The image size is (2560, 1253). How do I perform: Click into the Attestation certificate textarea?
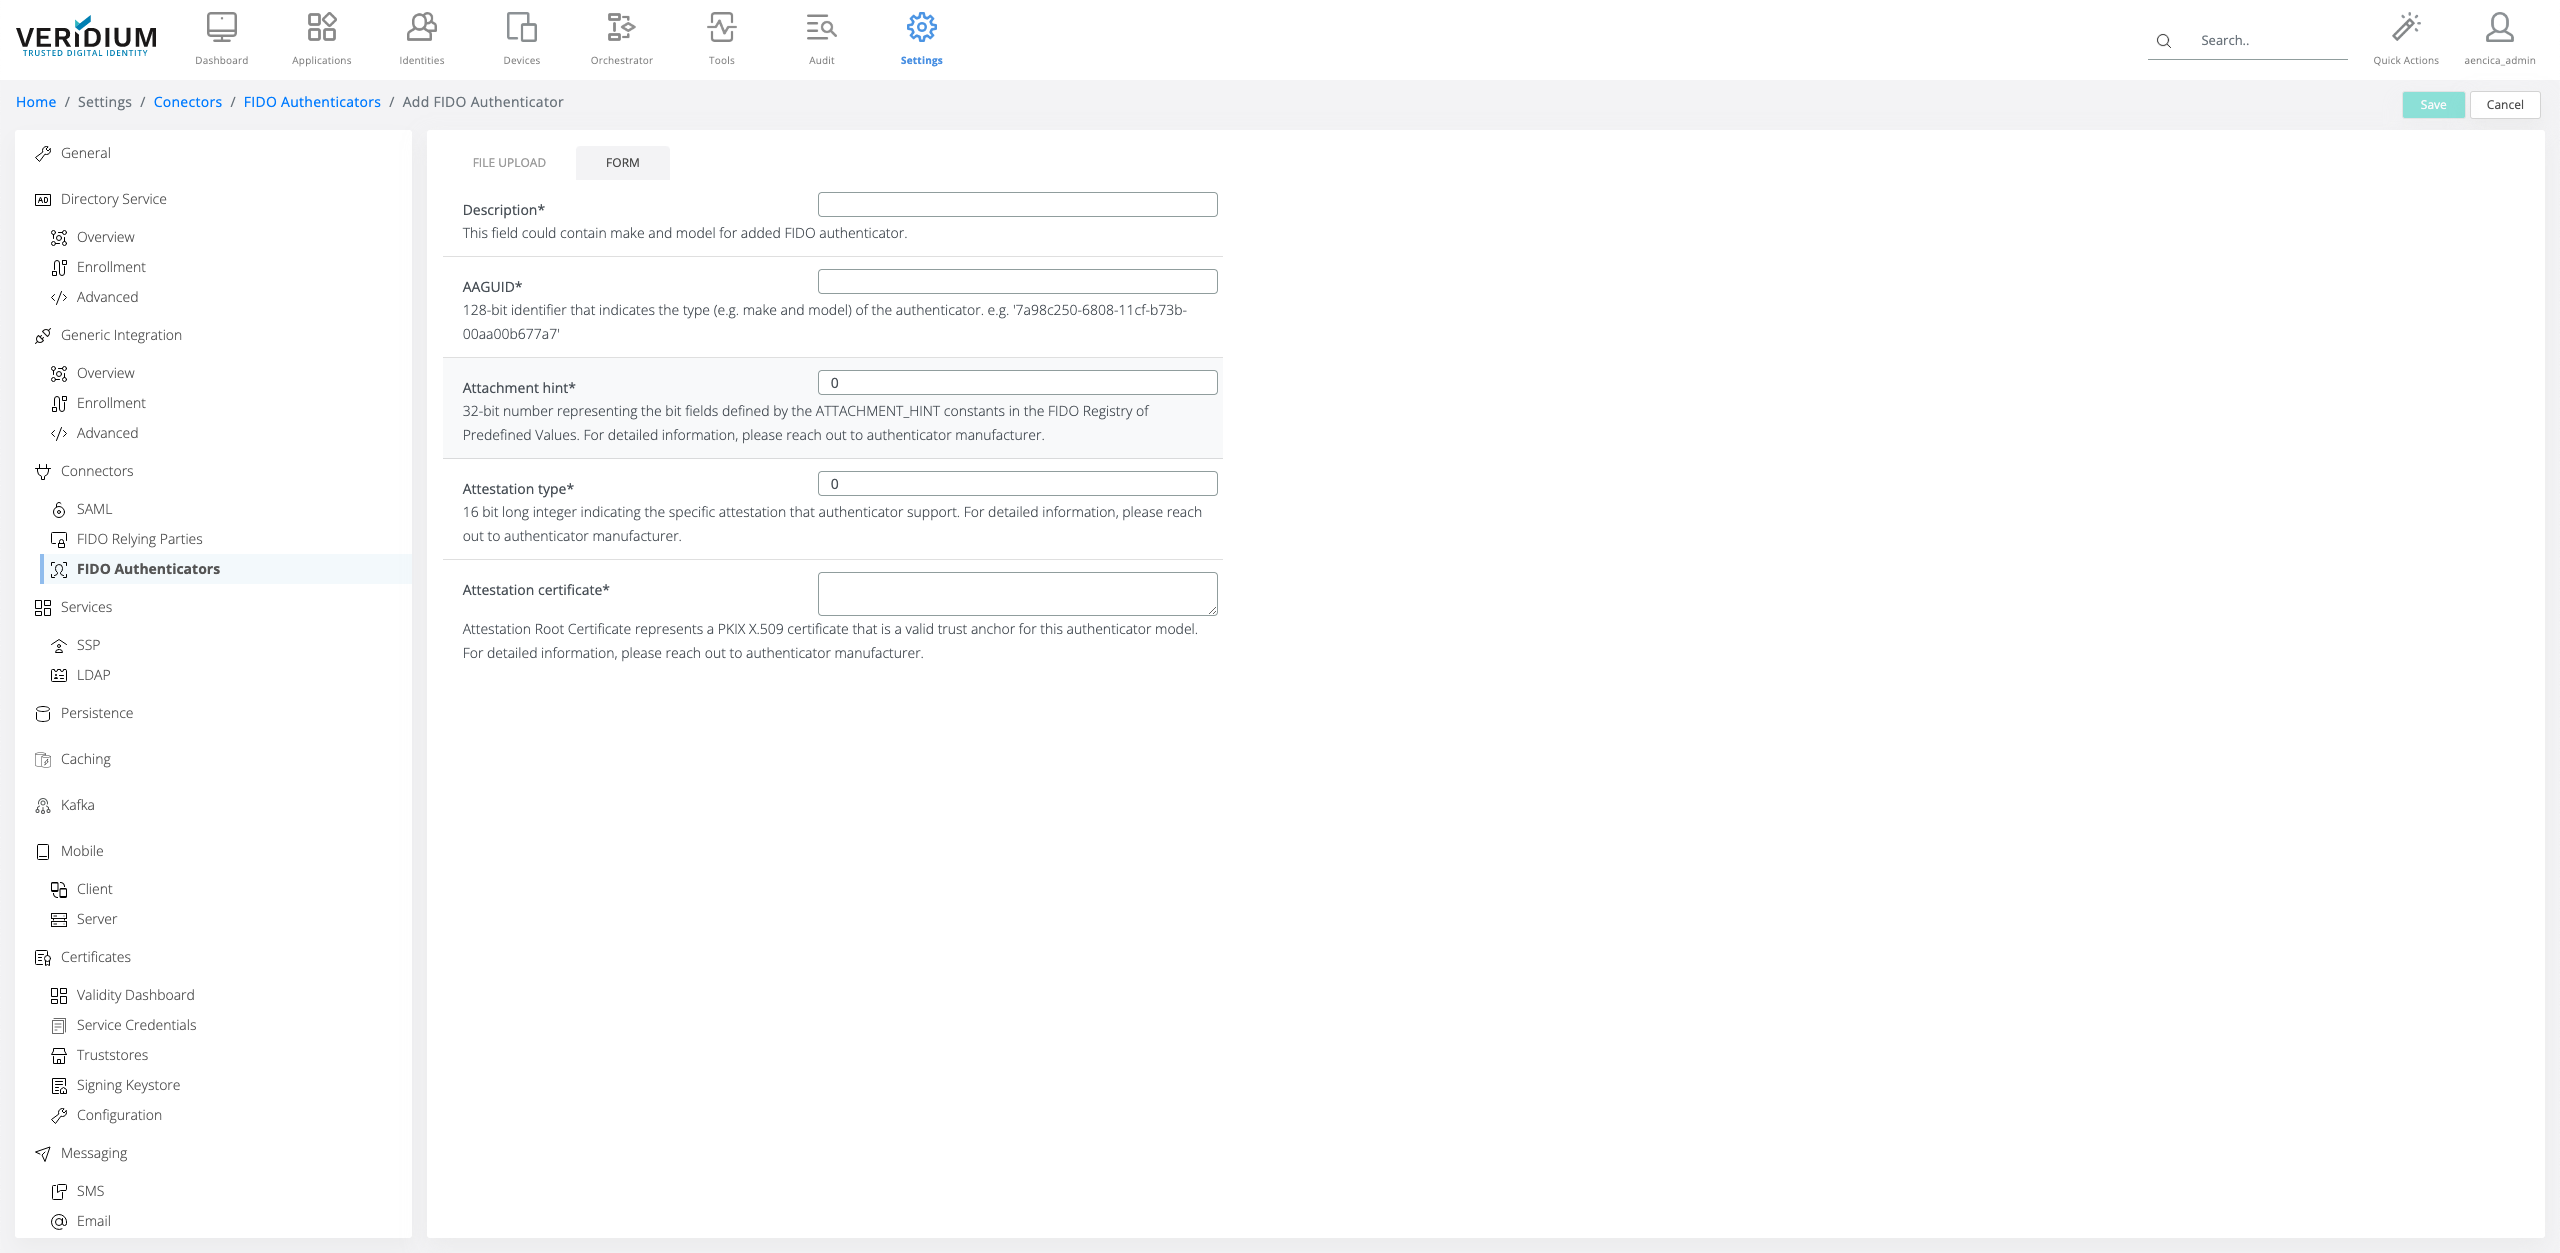(x=1017, y=594)
